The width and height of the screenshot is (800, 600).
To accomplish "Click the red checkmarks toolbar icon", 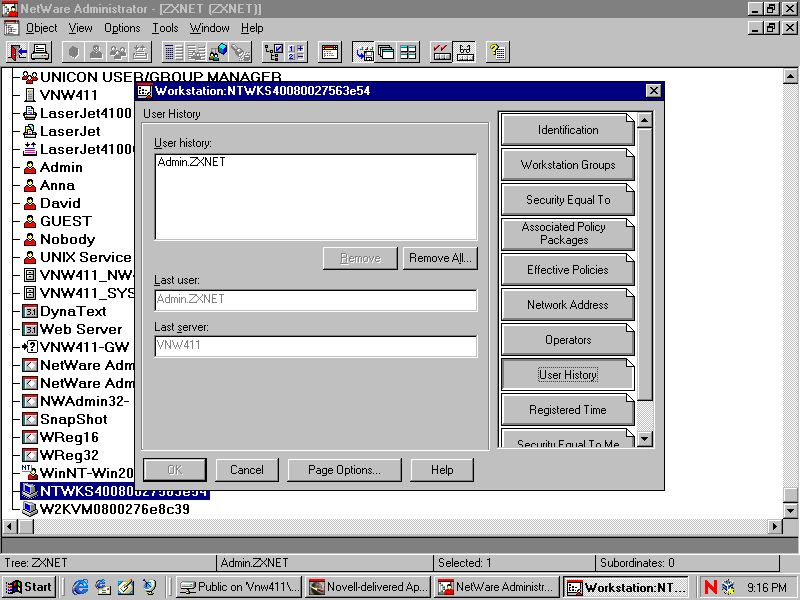I will pyautogui.click(x=441, y=52).
